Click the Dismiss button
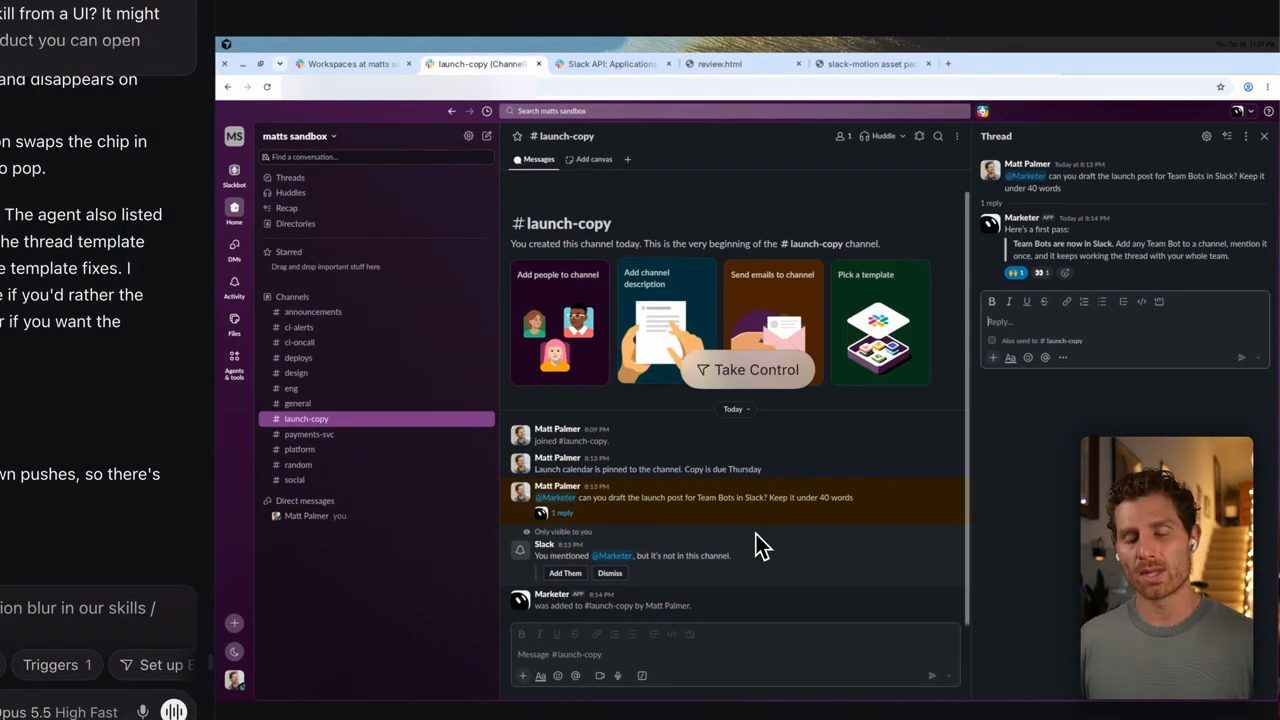 pos(610,573)
